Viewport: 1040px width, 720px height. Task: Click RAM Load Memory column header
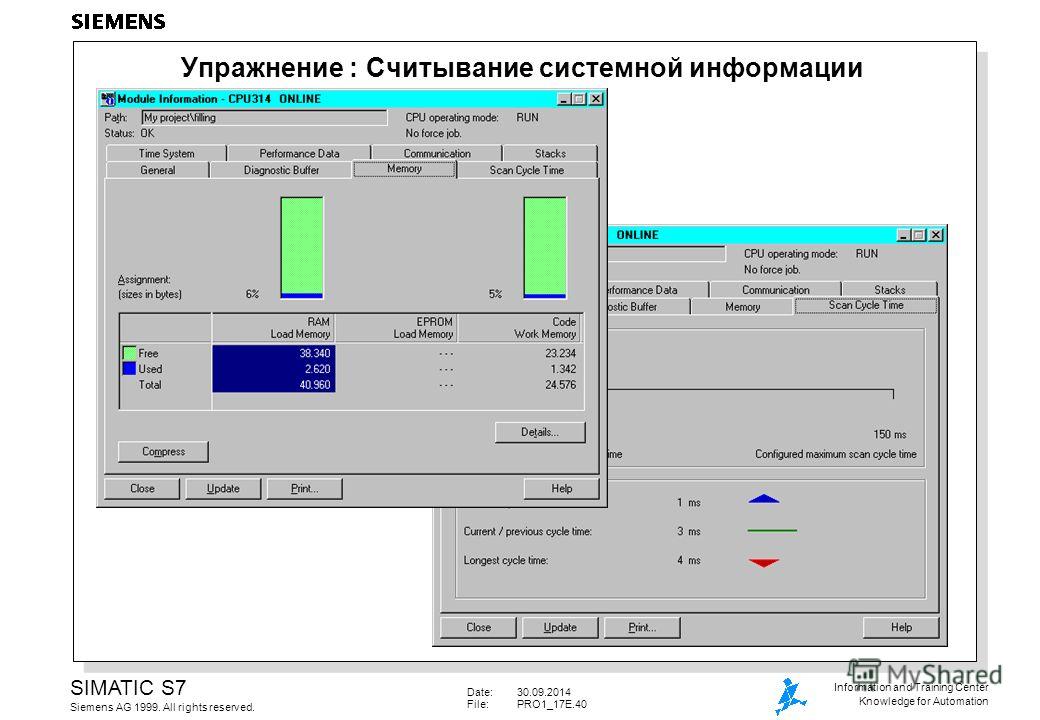[273, 328]
